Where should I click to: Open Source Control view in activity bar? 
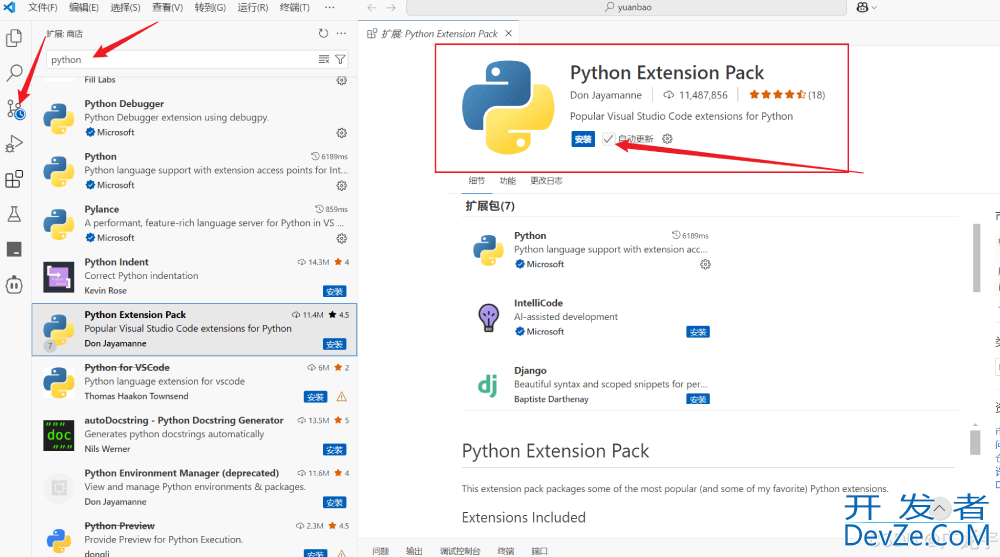click(x=15, y=109)
